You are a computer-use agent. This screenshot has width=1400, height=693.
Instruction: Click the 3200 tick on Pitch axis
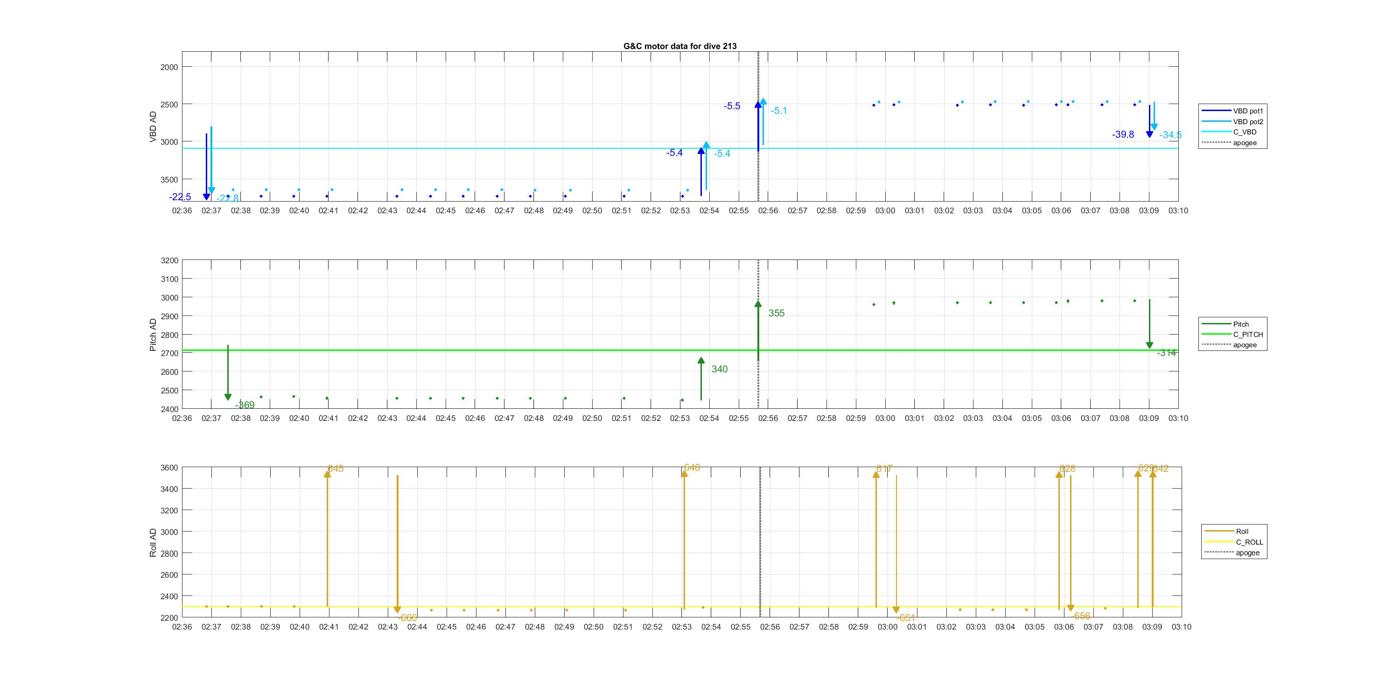tap(169, 260)
